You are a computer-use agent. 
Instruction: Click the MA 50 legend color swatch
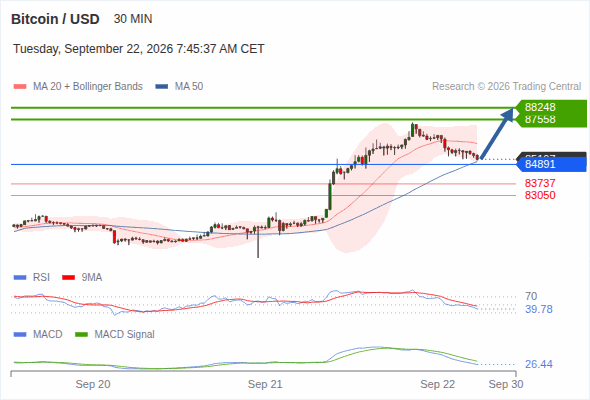coord(162,87)
